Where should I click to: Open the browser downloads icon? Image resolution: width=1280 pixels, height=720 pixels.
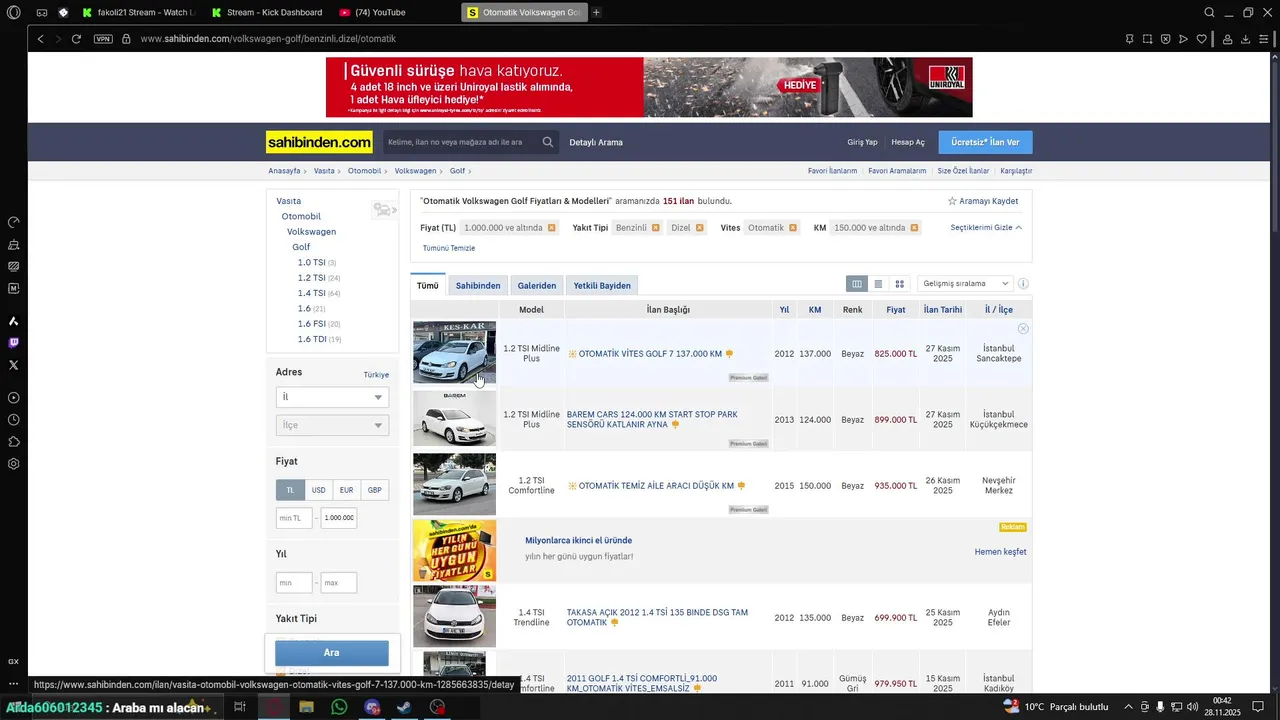pos(1246,39)
